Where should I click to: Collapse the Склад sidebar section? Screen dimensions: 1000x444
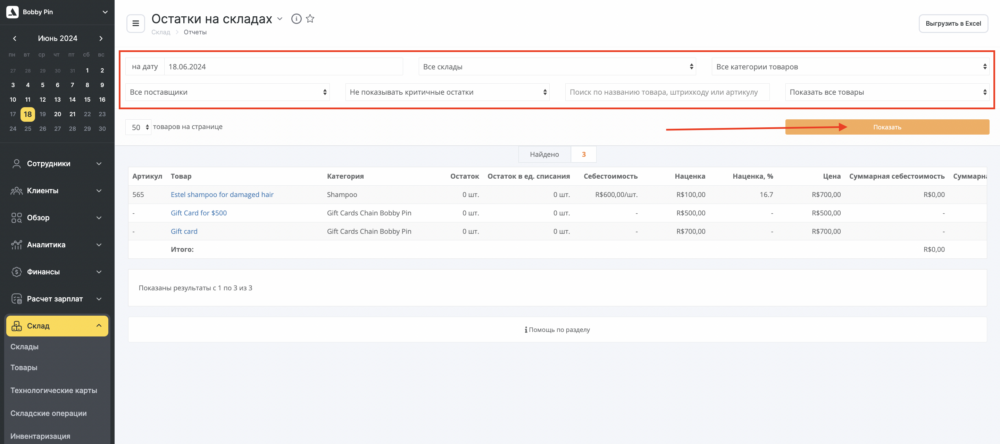99,326
